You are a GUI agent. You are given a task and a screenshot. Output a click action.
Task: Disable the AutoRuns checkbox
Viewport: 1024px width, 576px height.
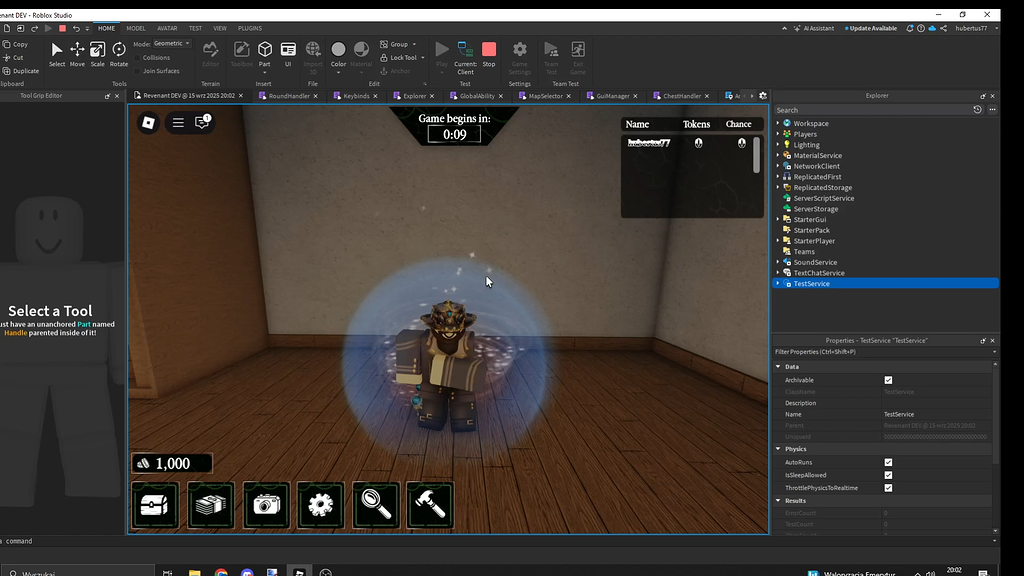888,463
